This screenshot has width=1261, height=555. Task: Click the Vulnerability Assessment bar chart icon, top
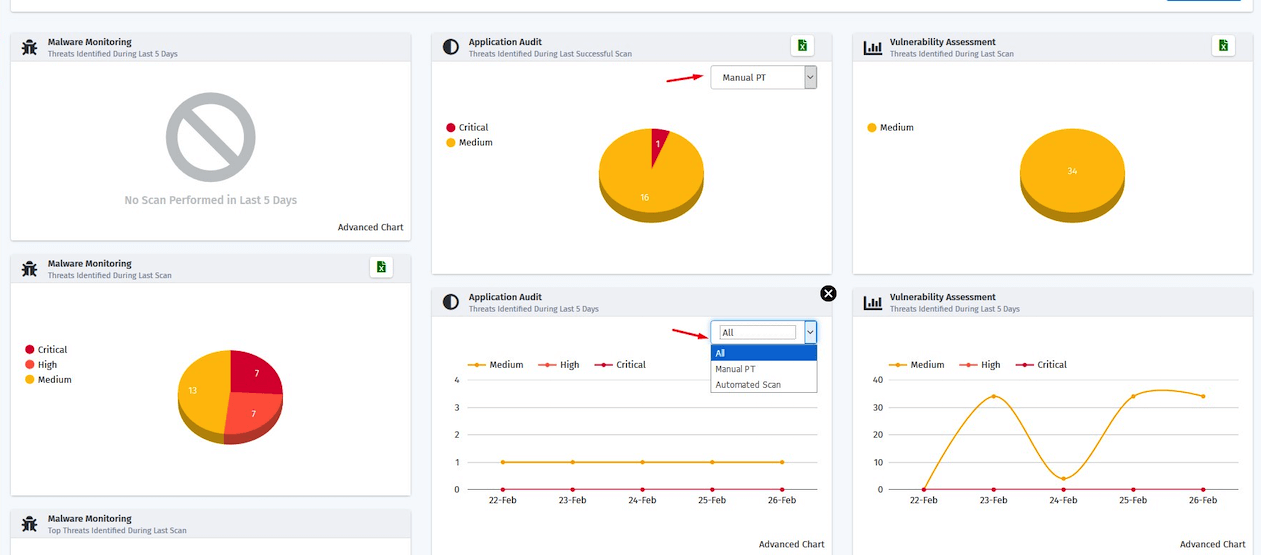point(872,47)
